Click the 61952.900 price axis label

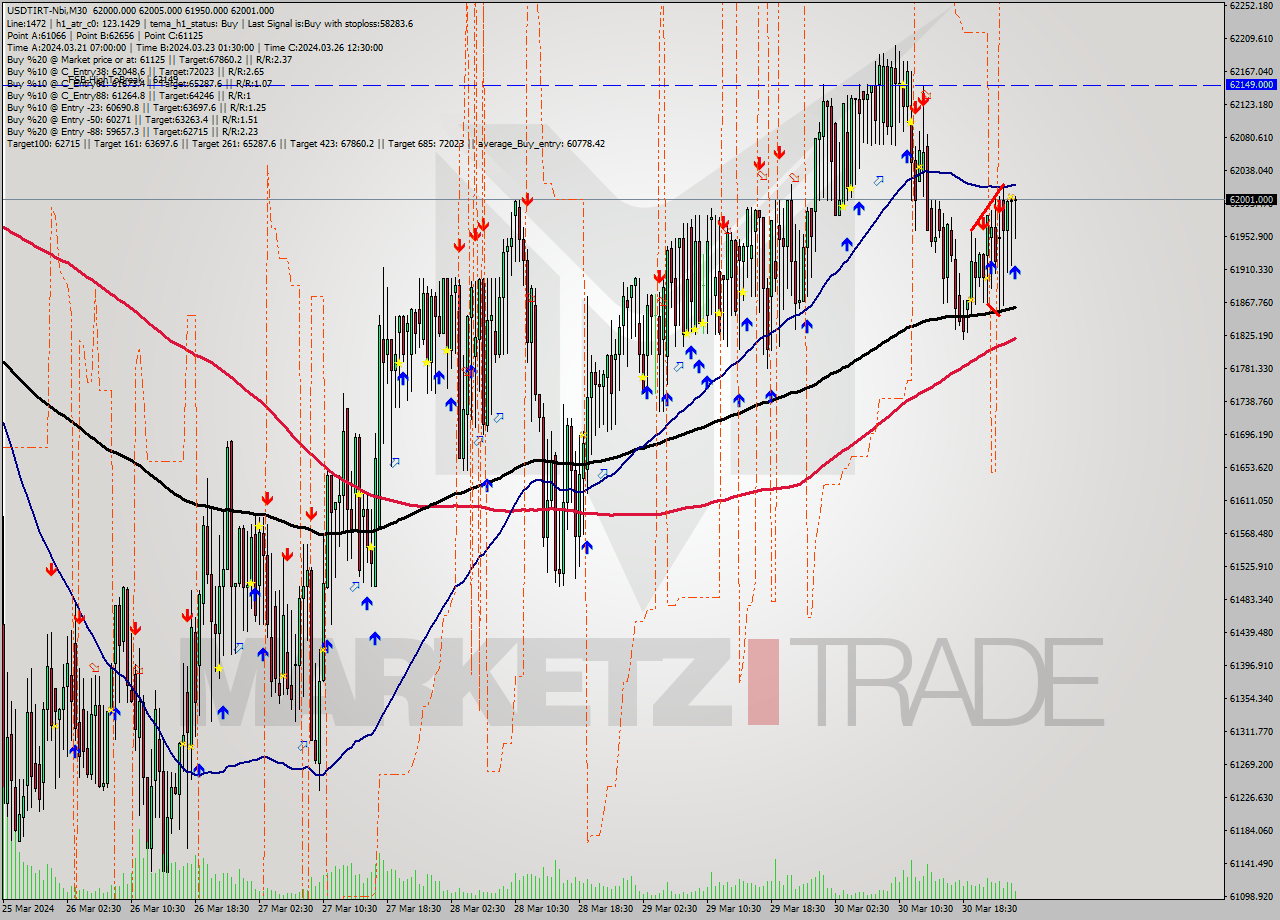click(x=1251, y=236)
